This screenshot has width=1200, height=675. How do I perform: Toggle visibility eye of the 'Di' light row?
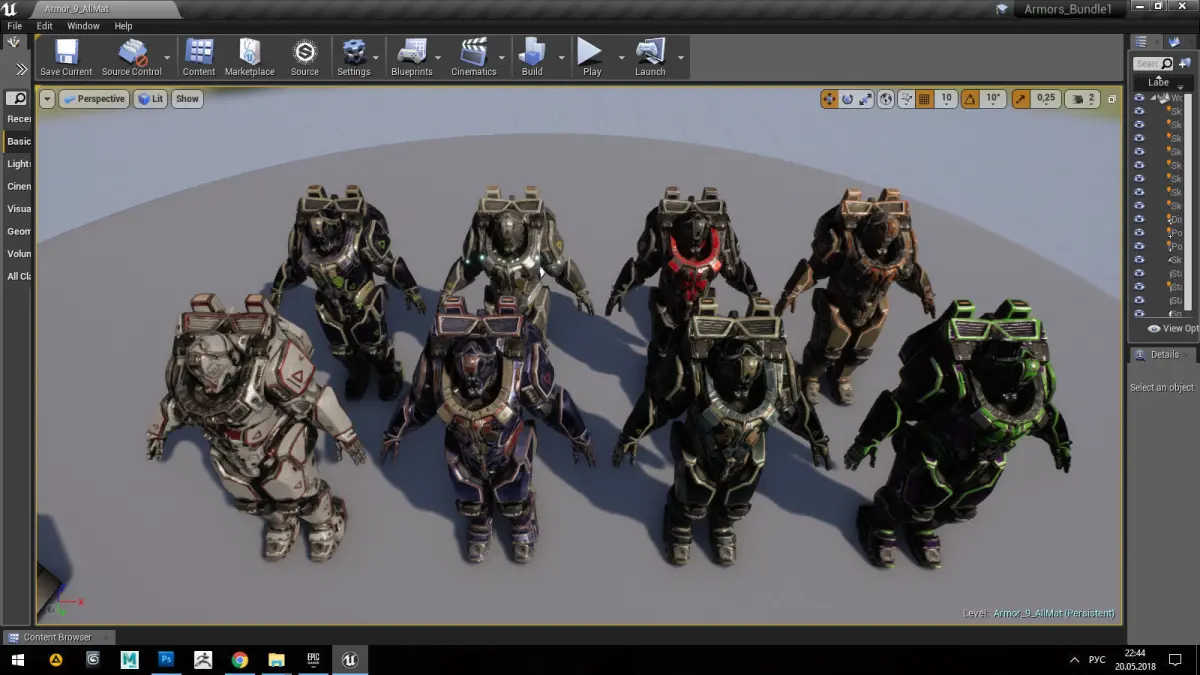click(1139, 219)
